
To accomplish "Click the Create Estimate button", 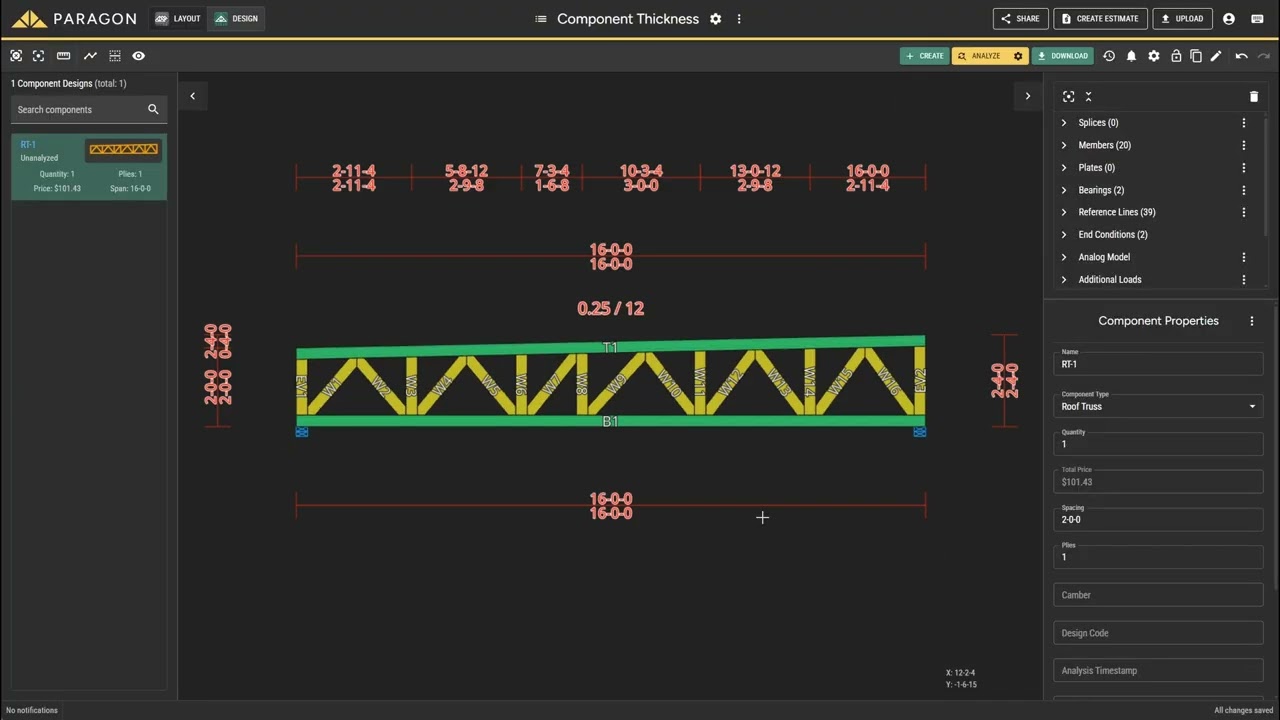I will point(1100,19).
